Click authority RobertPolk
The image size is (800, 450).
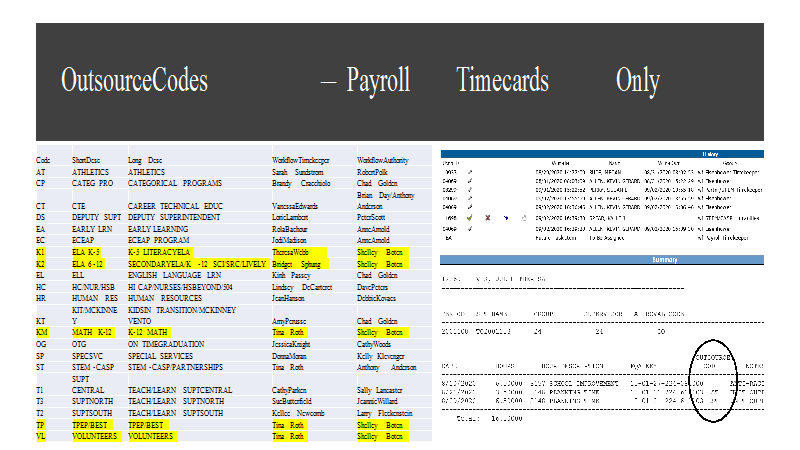click(x=372, y=172)
